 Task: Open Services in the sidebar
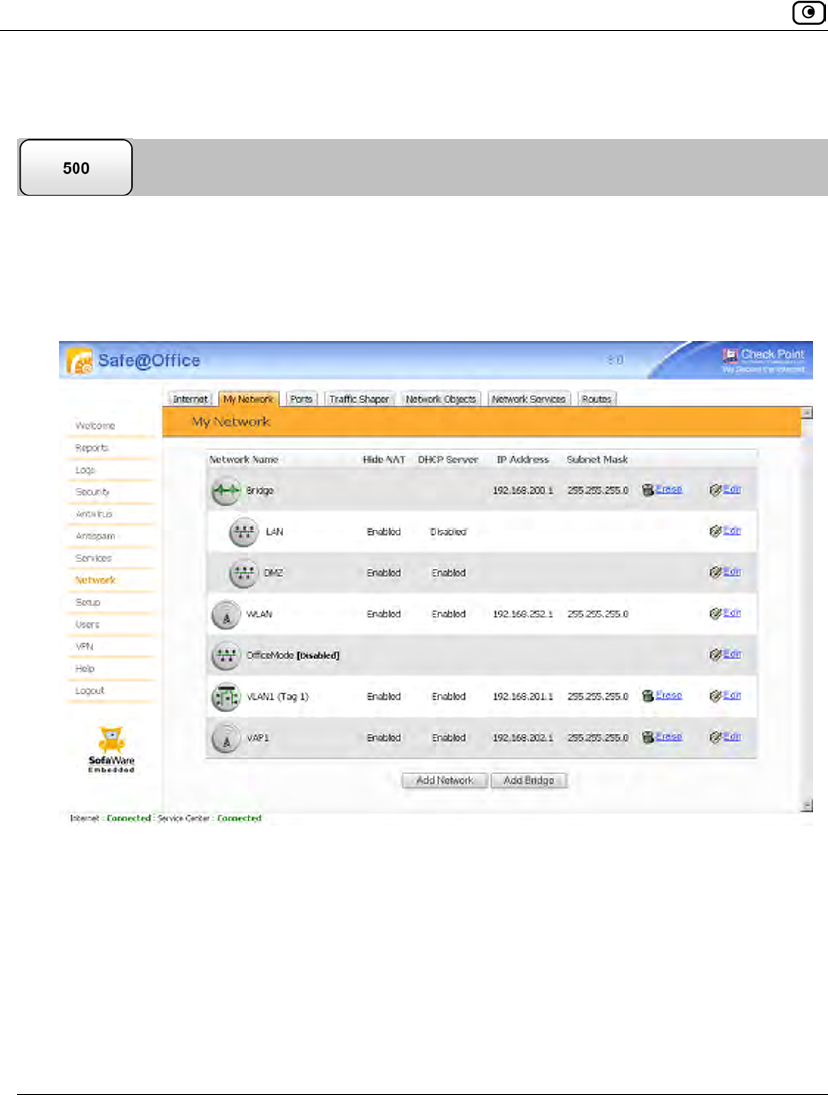[94, 559]
